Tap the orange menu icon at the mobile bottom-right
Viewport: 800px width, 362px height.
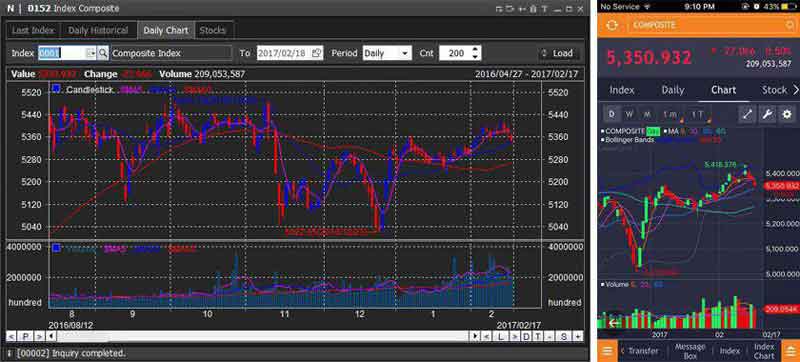coord(790,351)
